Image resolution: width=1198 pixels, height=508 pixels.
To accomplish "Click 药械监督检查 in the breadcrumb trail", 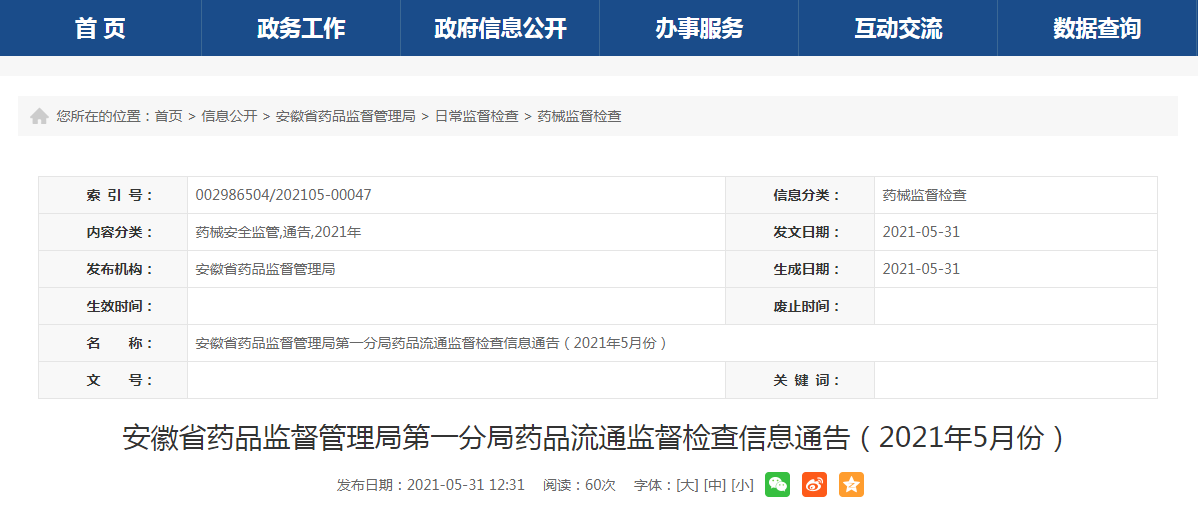I will click(x=579, y=116).
